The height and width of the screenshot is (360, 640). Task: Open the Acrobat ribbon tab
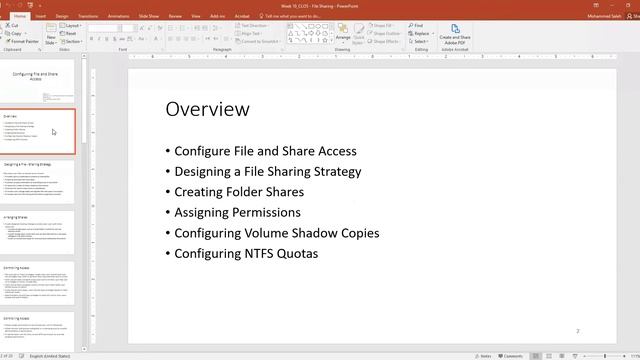click(x=242, y=16)
